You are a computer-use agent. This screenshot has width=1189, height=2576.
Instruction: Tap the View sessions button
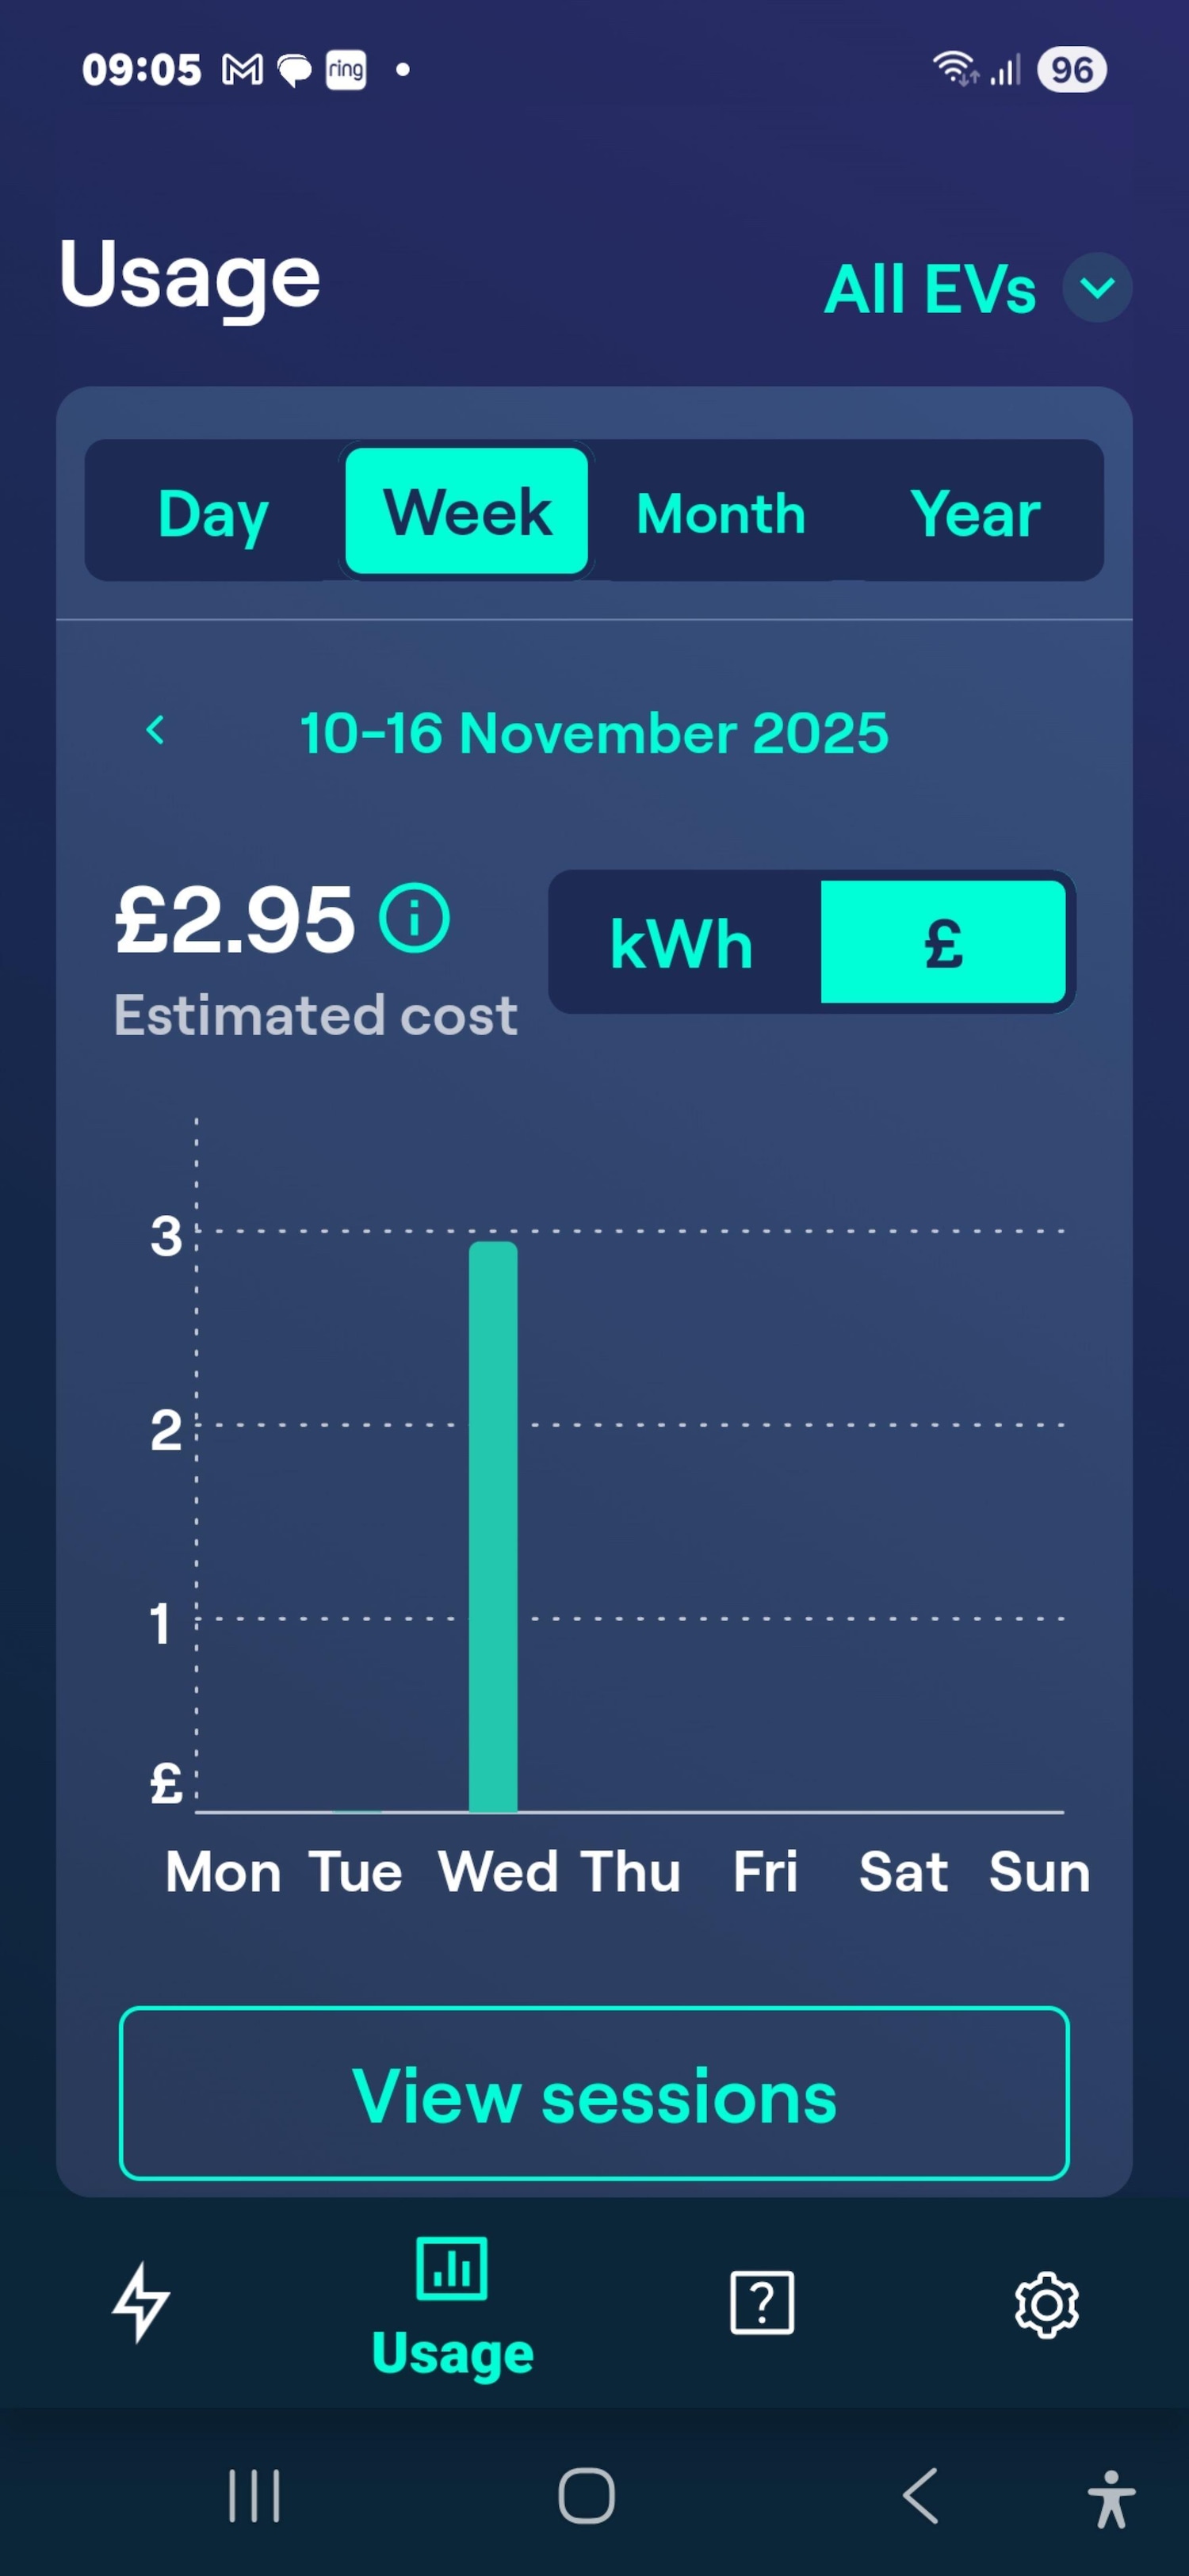[x=594, y=2095]
